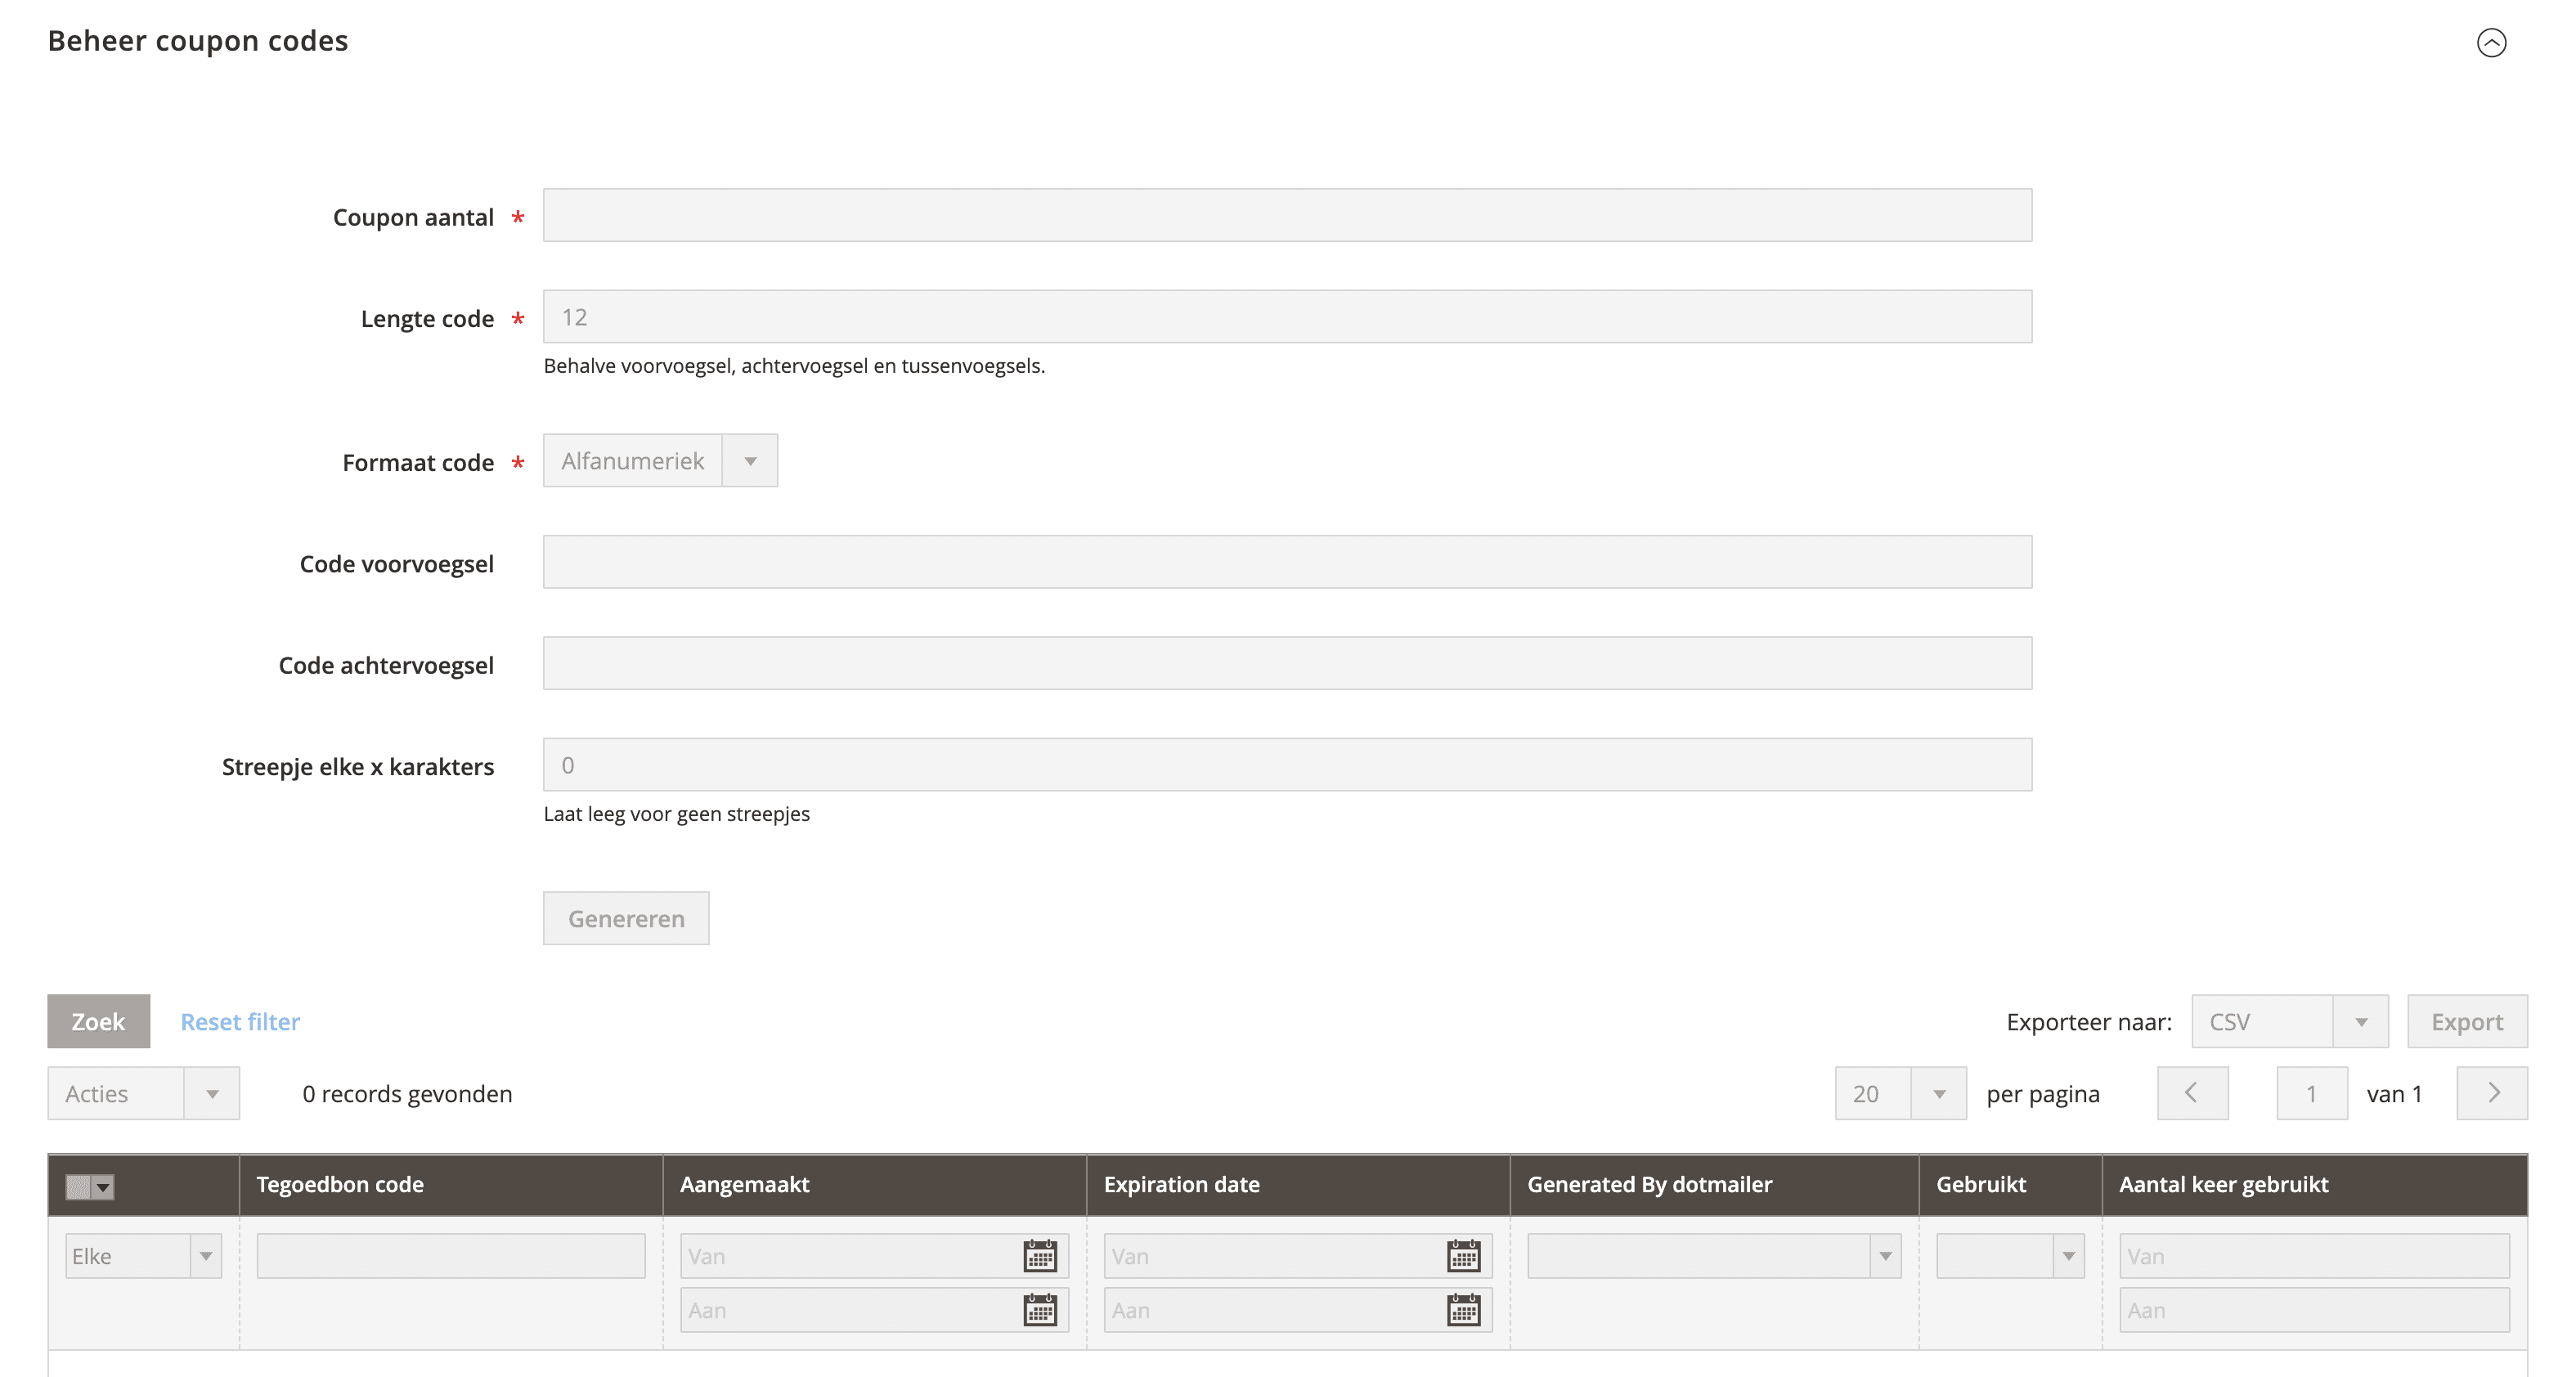Open the 20 per pagina dropdown
The width and height of the screenshot is (2576, 1377).
pyautogui.click(x=1900, y=1093)
